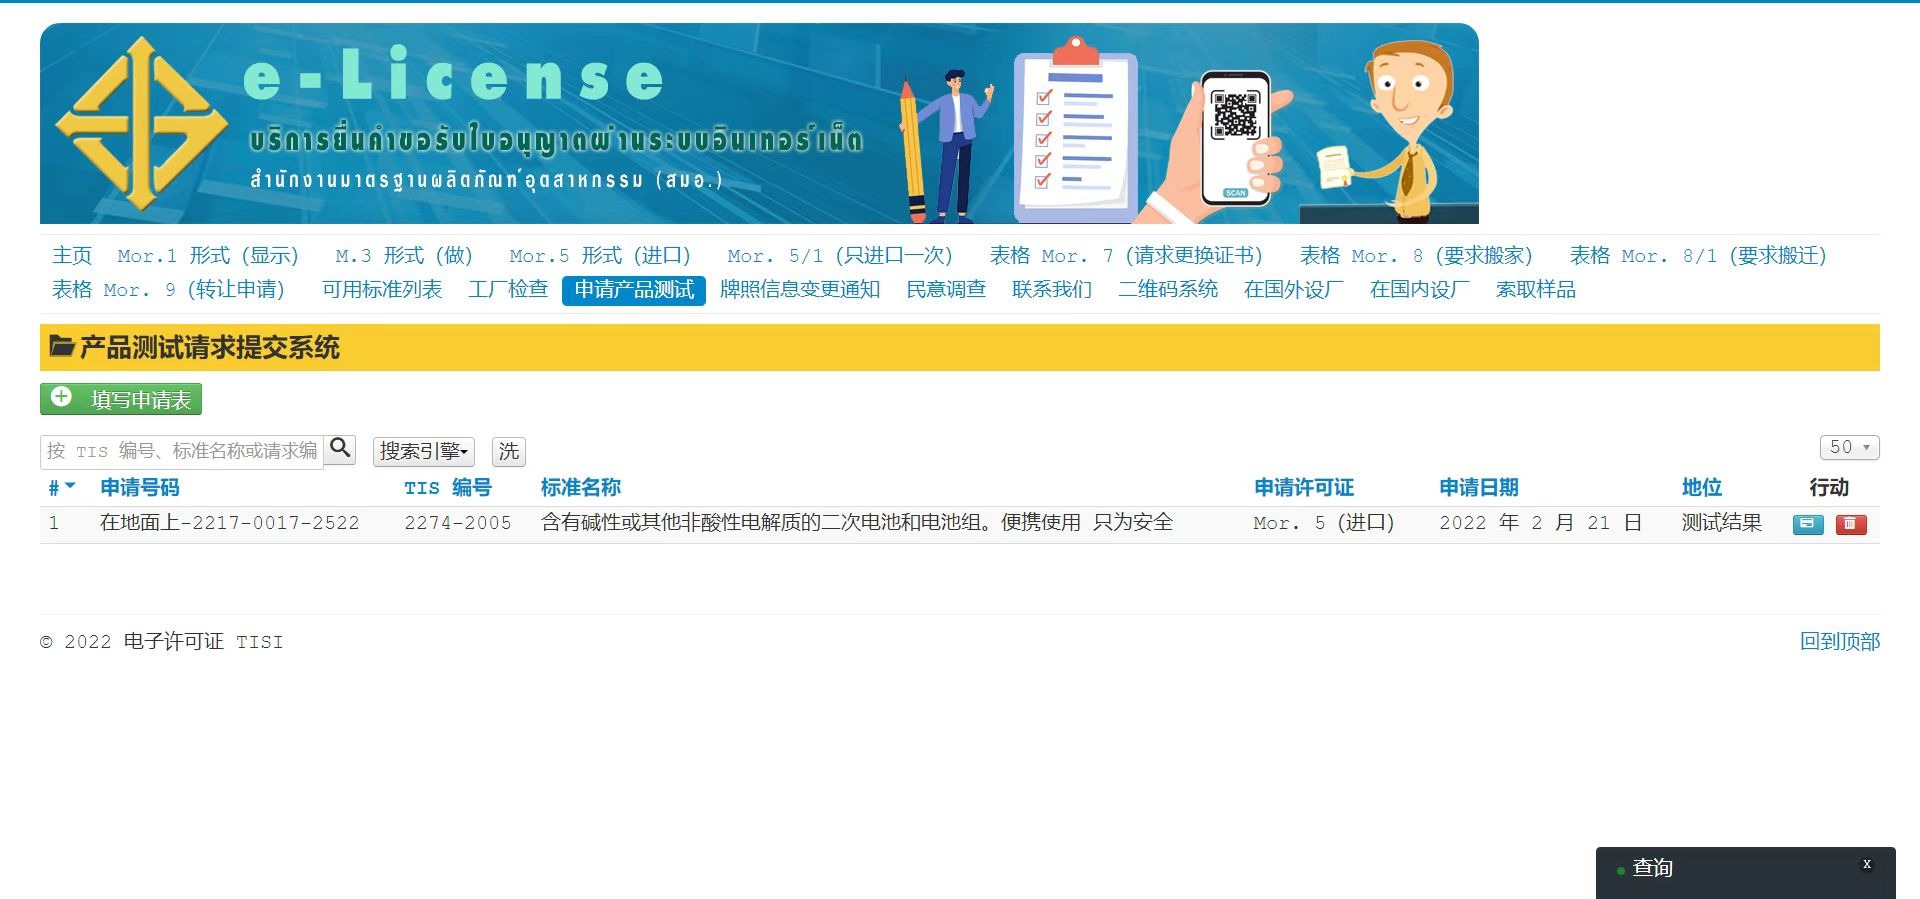Viewport: 1920px width, 899px height.
Task: Sort by 申请许可证 column header
Action: coord(1304,488)
